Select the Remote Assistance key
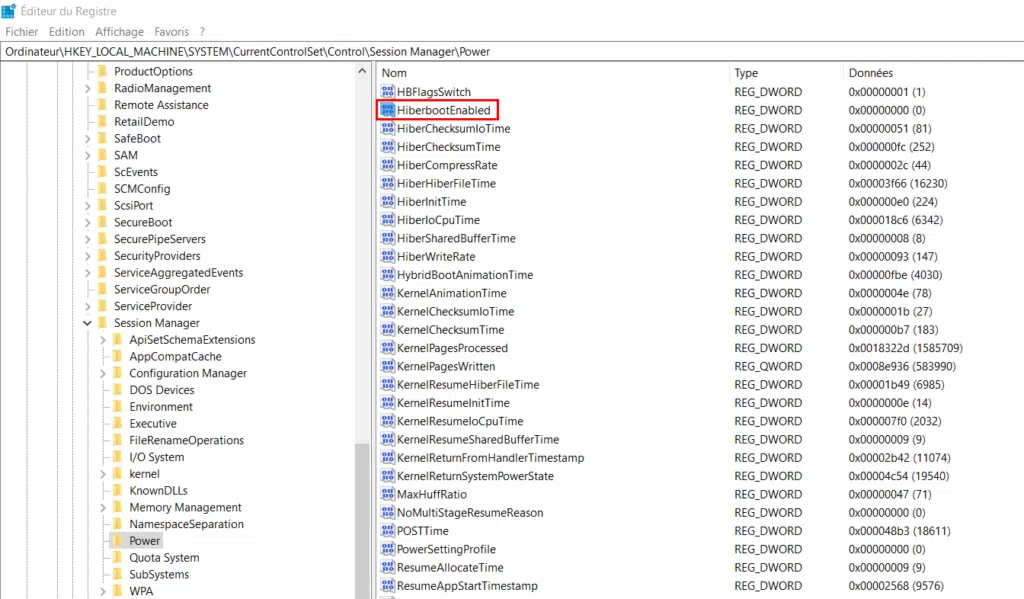The image size is (1024, 599). 161,105
